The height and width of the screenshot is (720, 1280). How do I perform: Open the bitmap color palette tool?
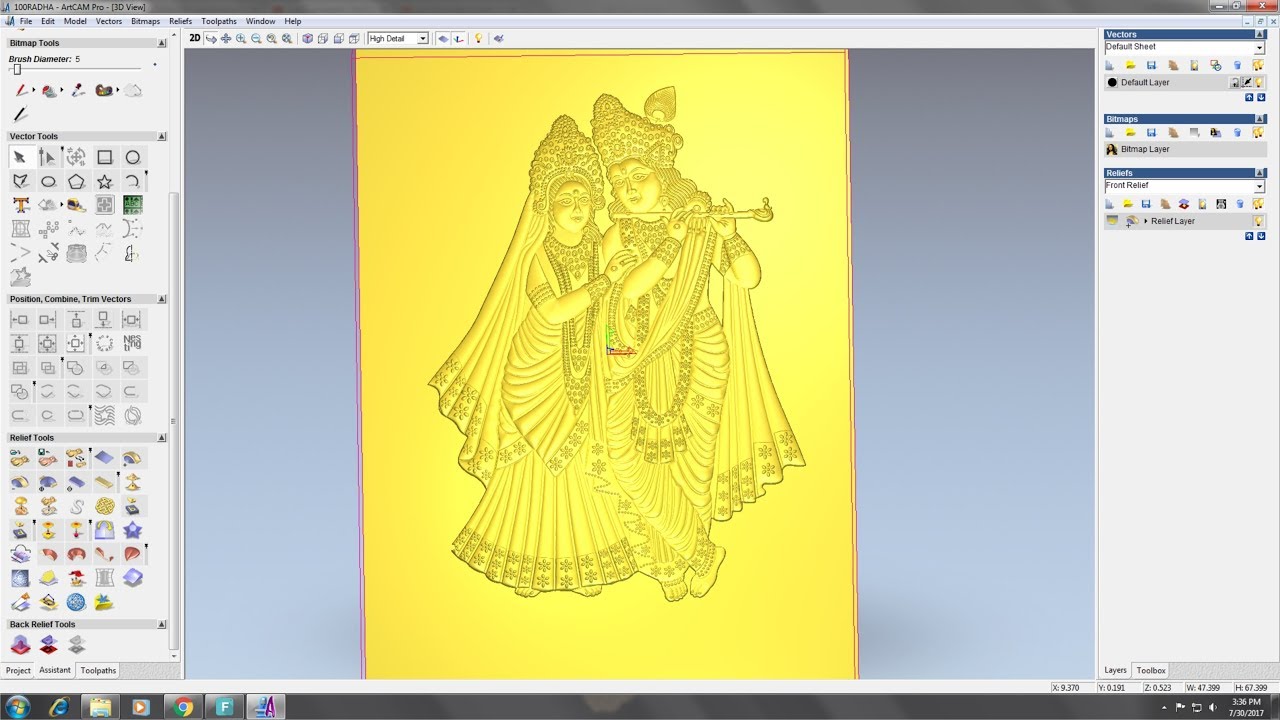104,91
